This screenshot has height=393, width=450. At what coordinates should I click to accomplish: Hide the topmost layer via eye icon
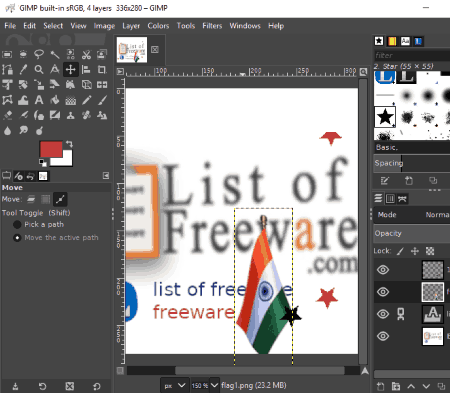383,270
